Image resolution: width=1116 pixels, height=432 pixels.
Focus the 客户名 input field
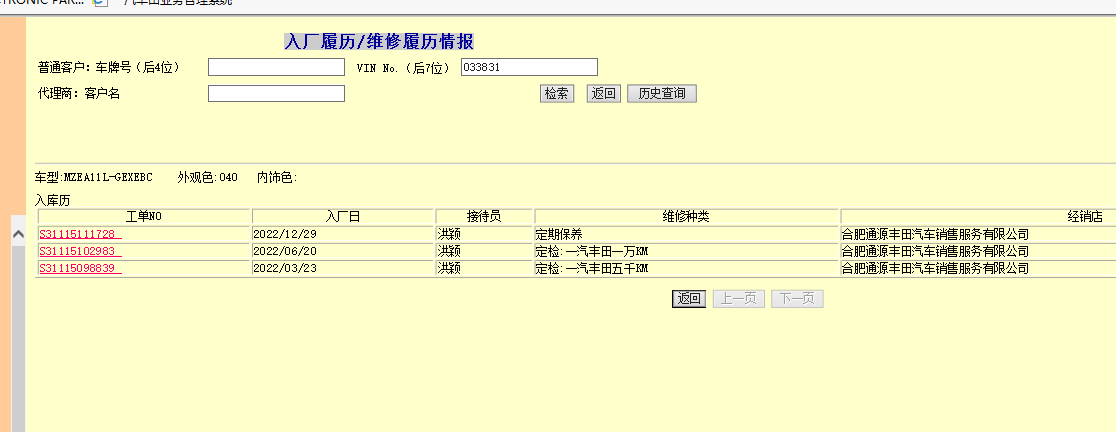(x=276, y=93)
